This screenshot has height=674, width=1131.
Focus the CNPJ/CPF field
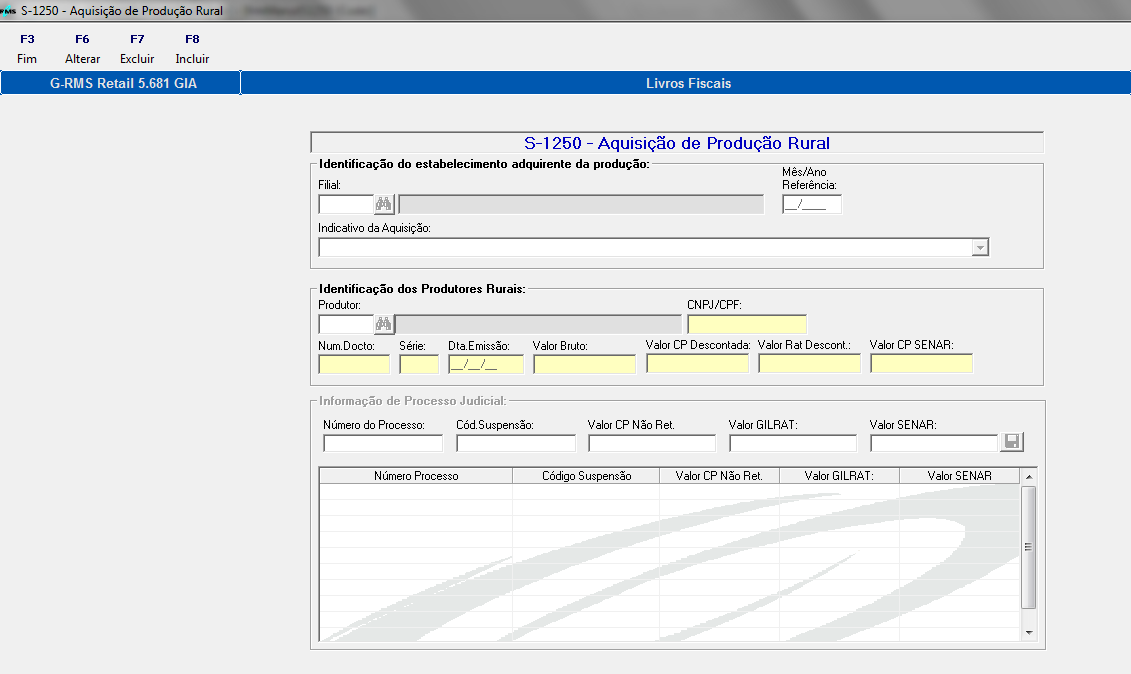[x=746, y=324]
